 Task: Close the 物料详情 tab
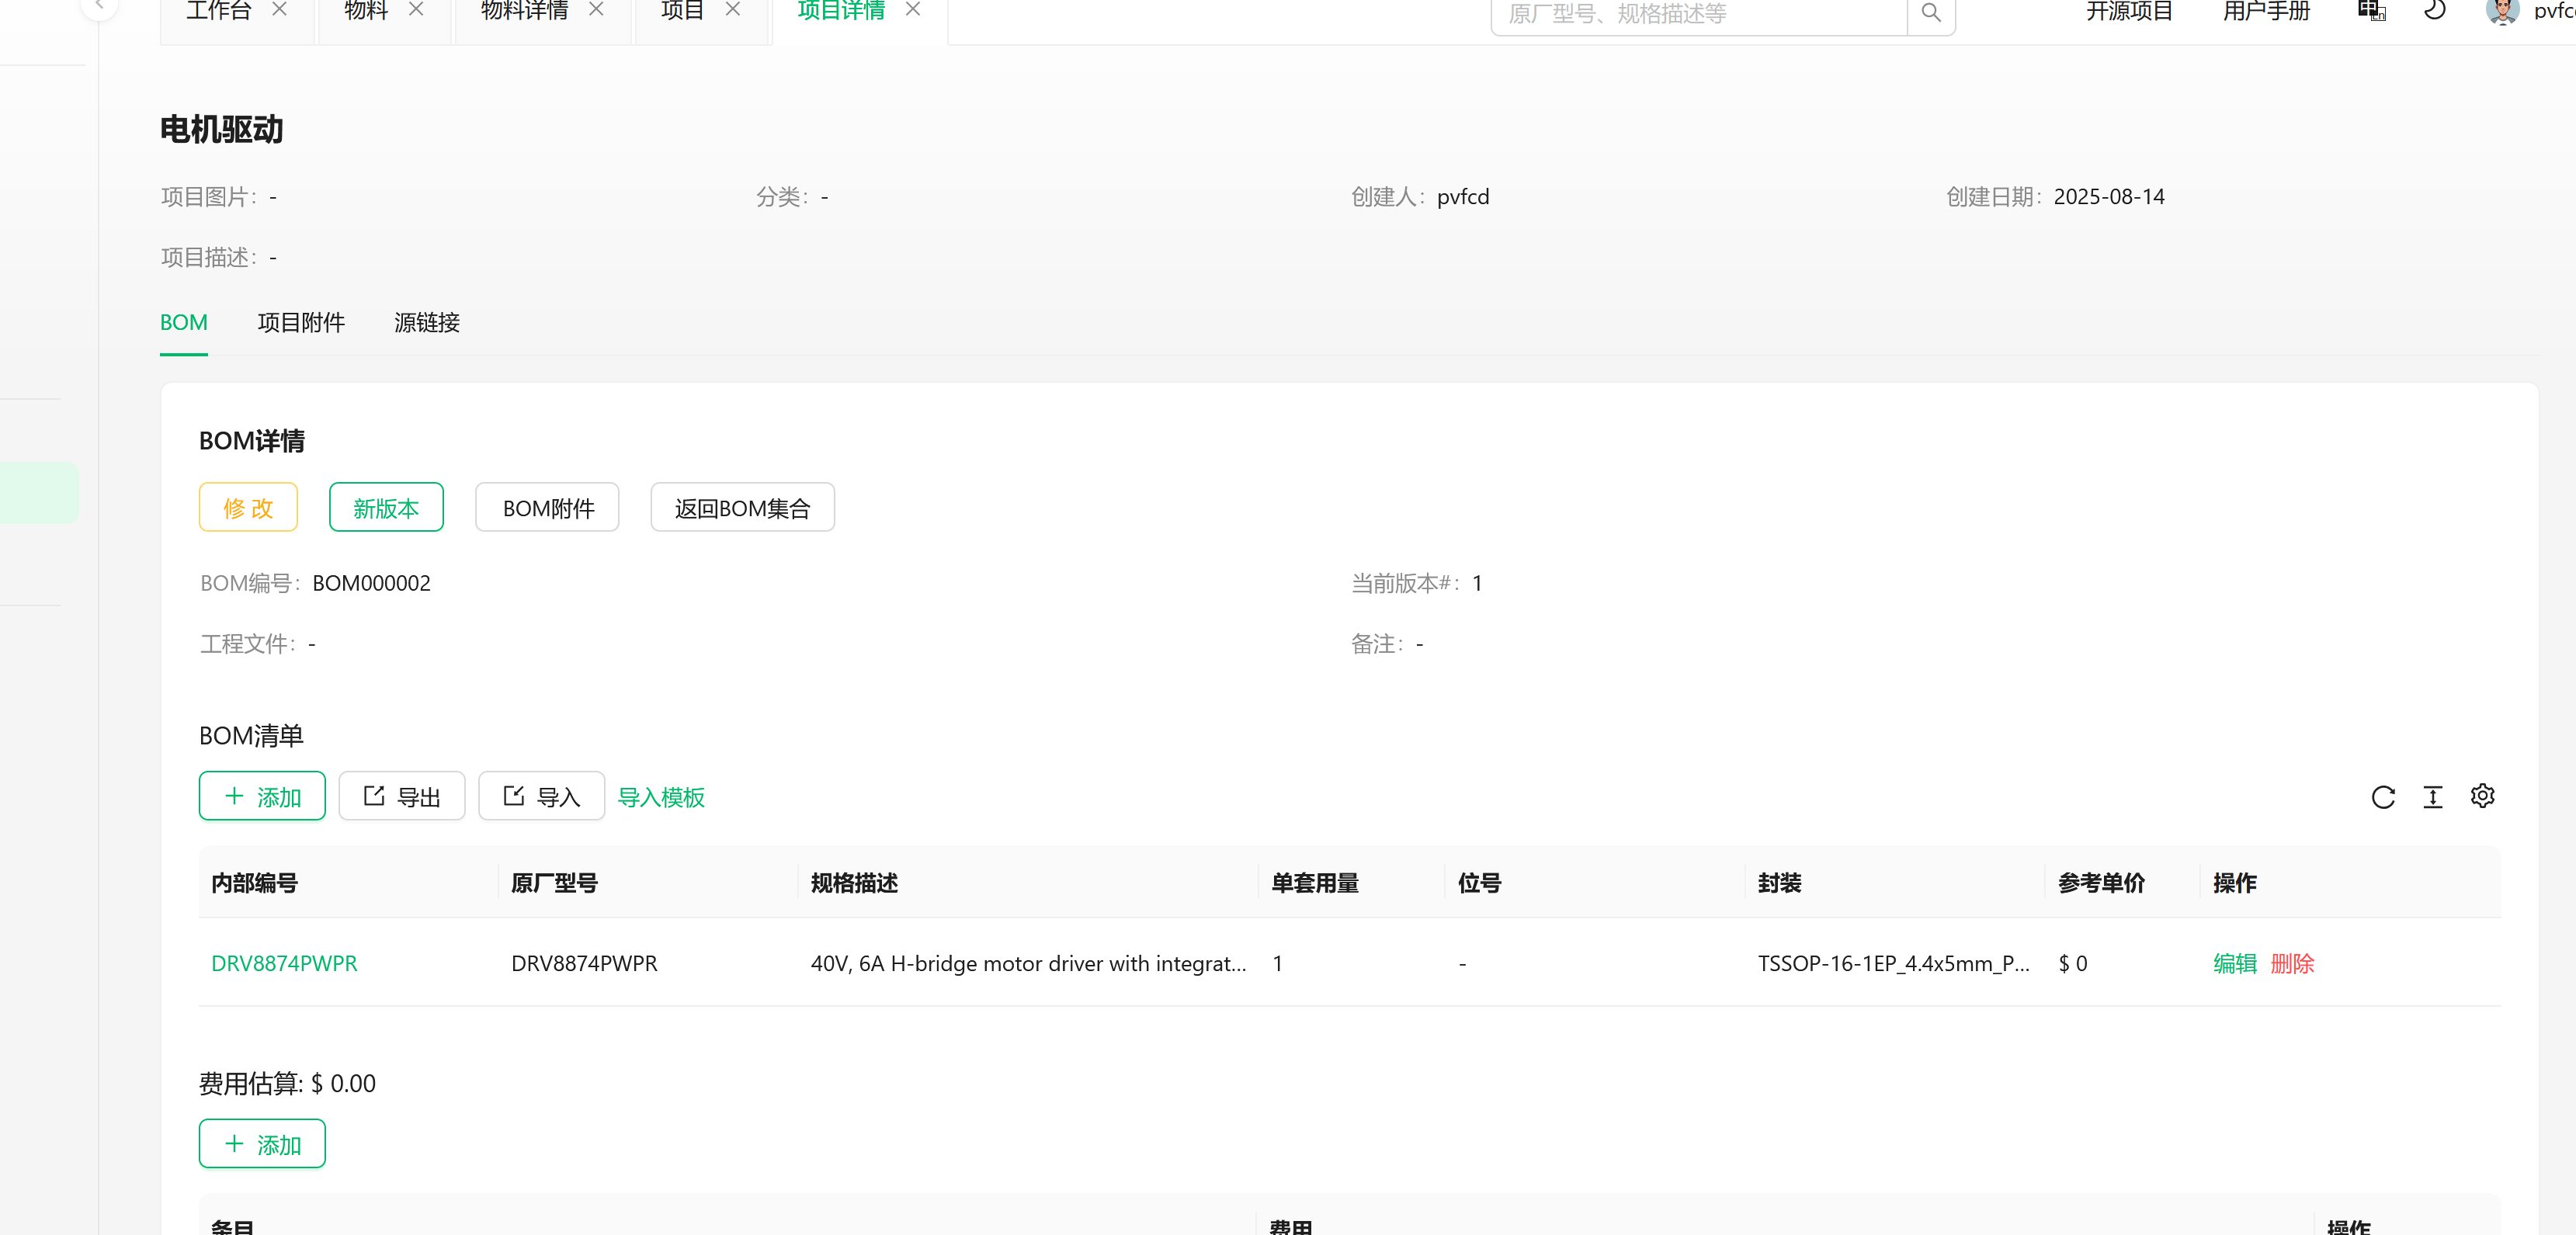pos(596,10)
